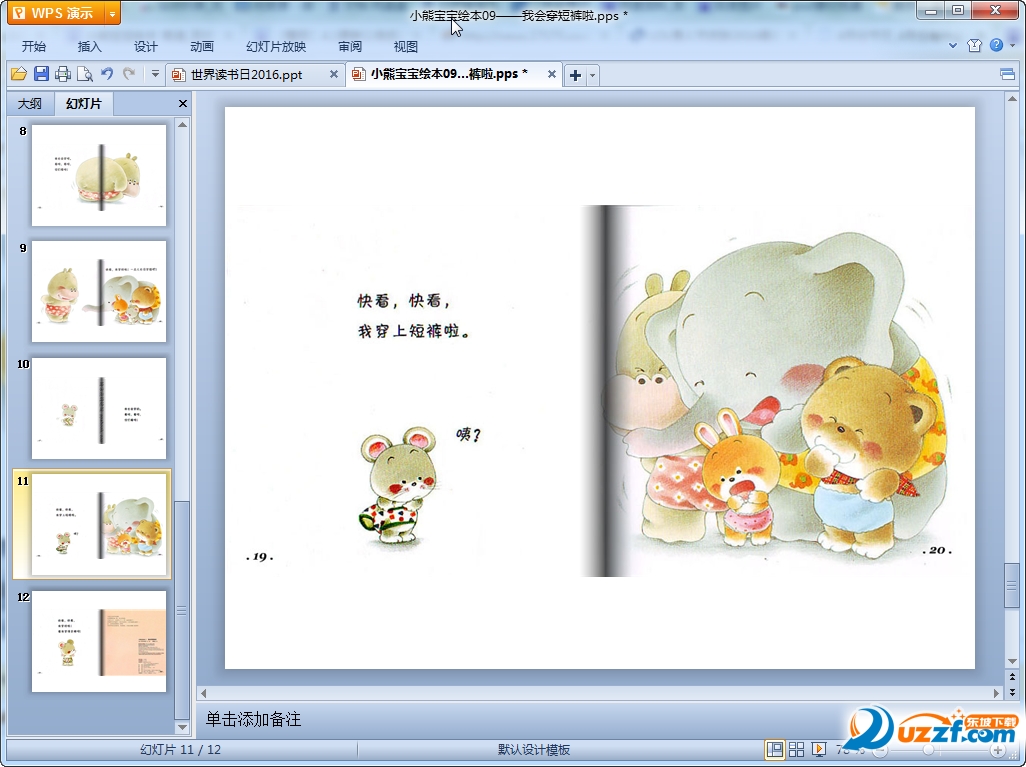The height and width of the screenshot is (767, 1026).
Task: Close the 世界读书日2016.ppt document tab
Action: pyautogui.click(x=334, y=75)
